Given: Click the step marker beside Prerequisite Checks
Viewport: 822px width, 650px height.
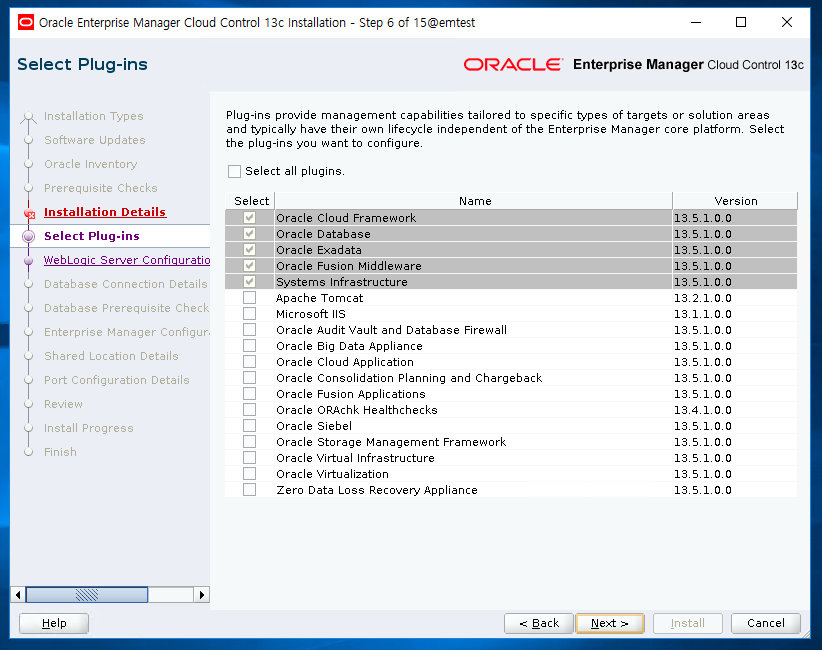Looking at the screenshot, I should (x=31, y=188).
